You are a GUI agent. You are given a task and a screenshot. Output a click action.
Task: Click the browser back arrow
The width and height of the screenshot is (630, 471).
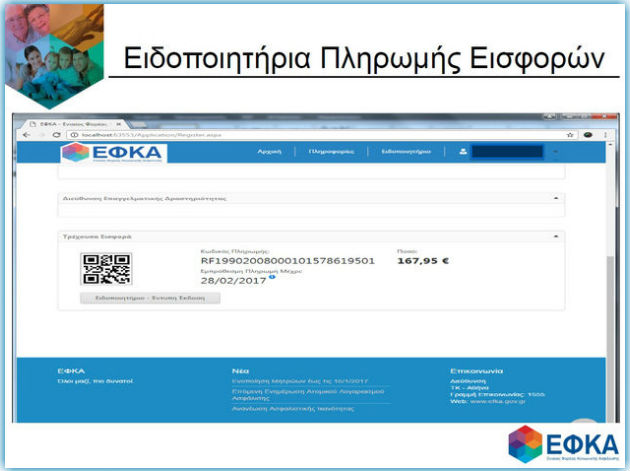[x=27, y=135]
